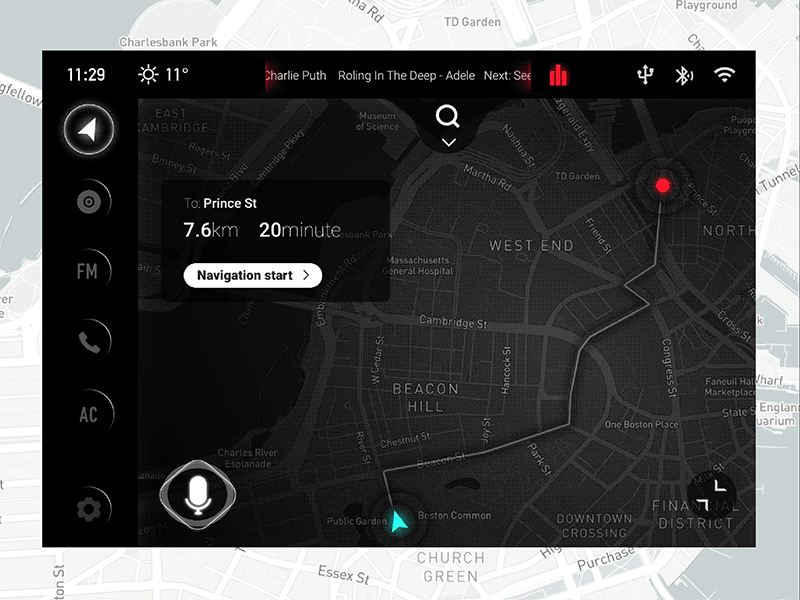Open AC climate controls from the sidebar
This screenshot has height=600, width=800.
pyautogui.click(x=88, y=411)
